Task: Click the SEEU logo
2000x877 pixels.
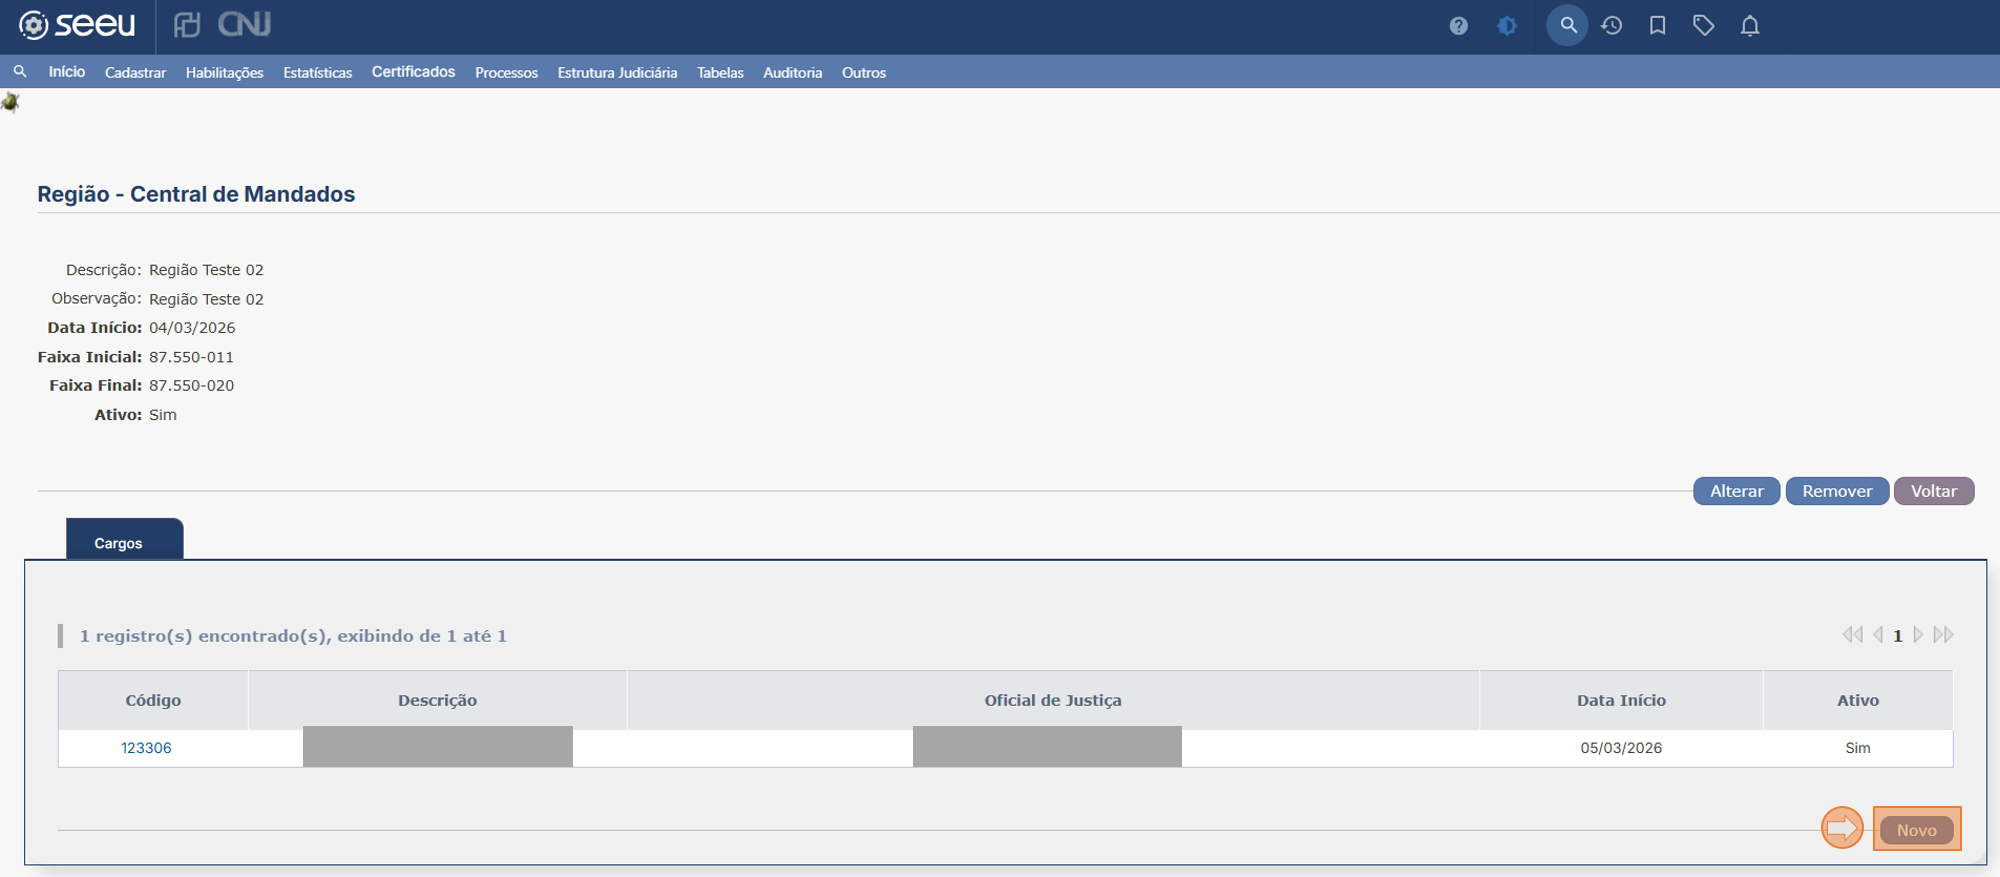Action: tap(77, 25)
